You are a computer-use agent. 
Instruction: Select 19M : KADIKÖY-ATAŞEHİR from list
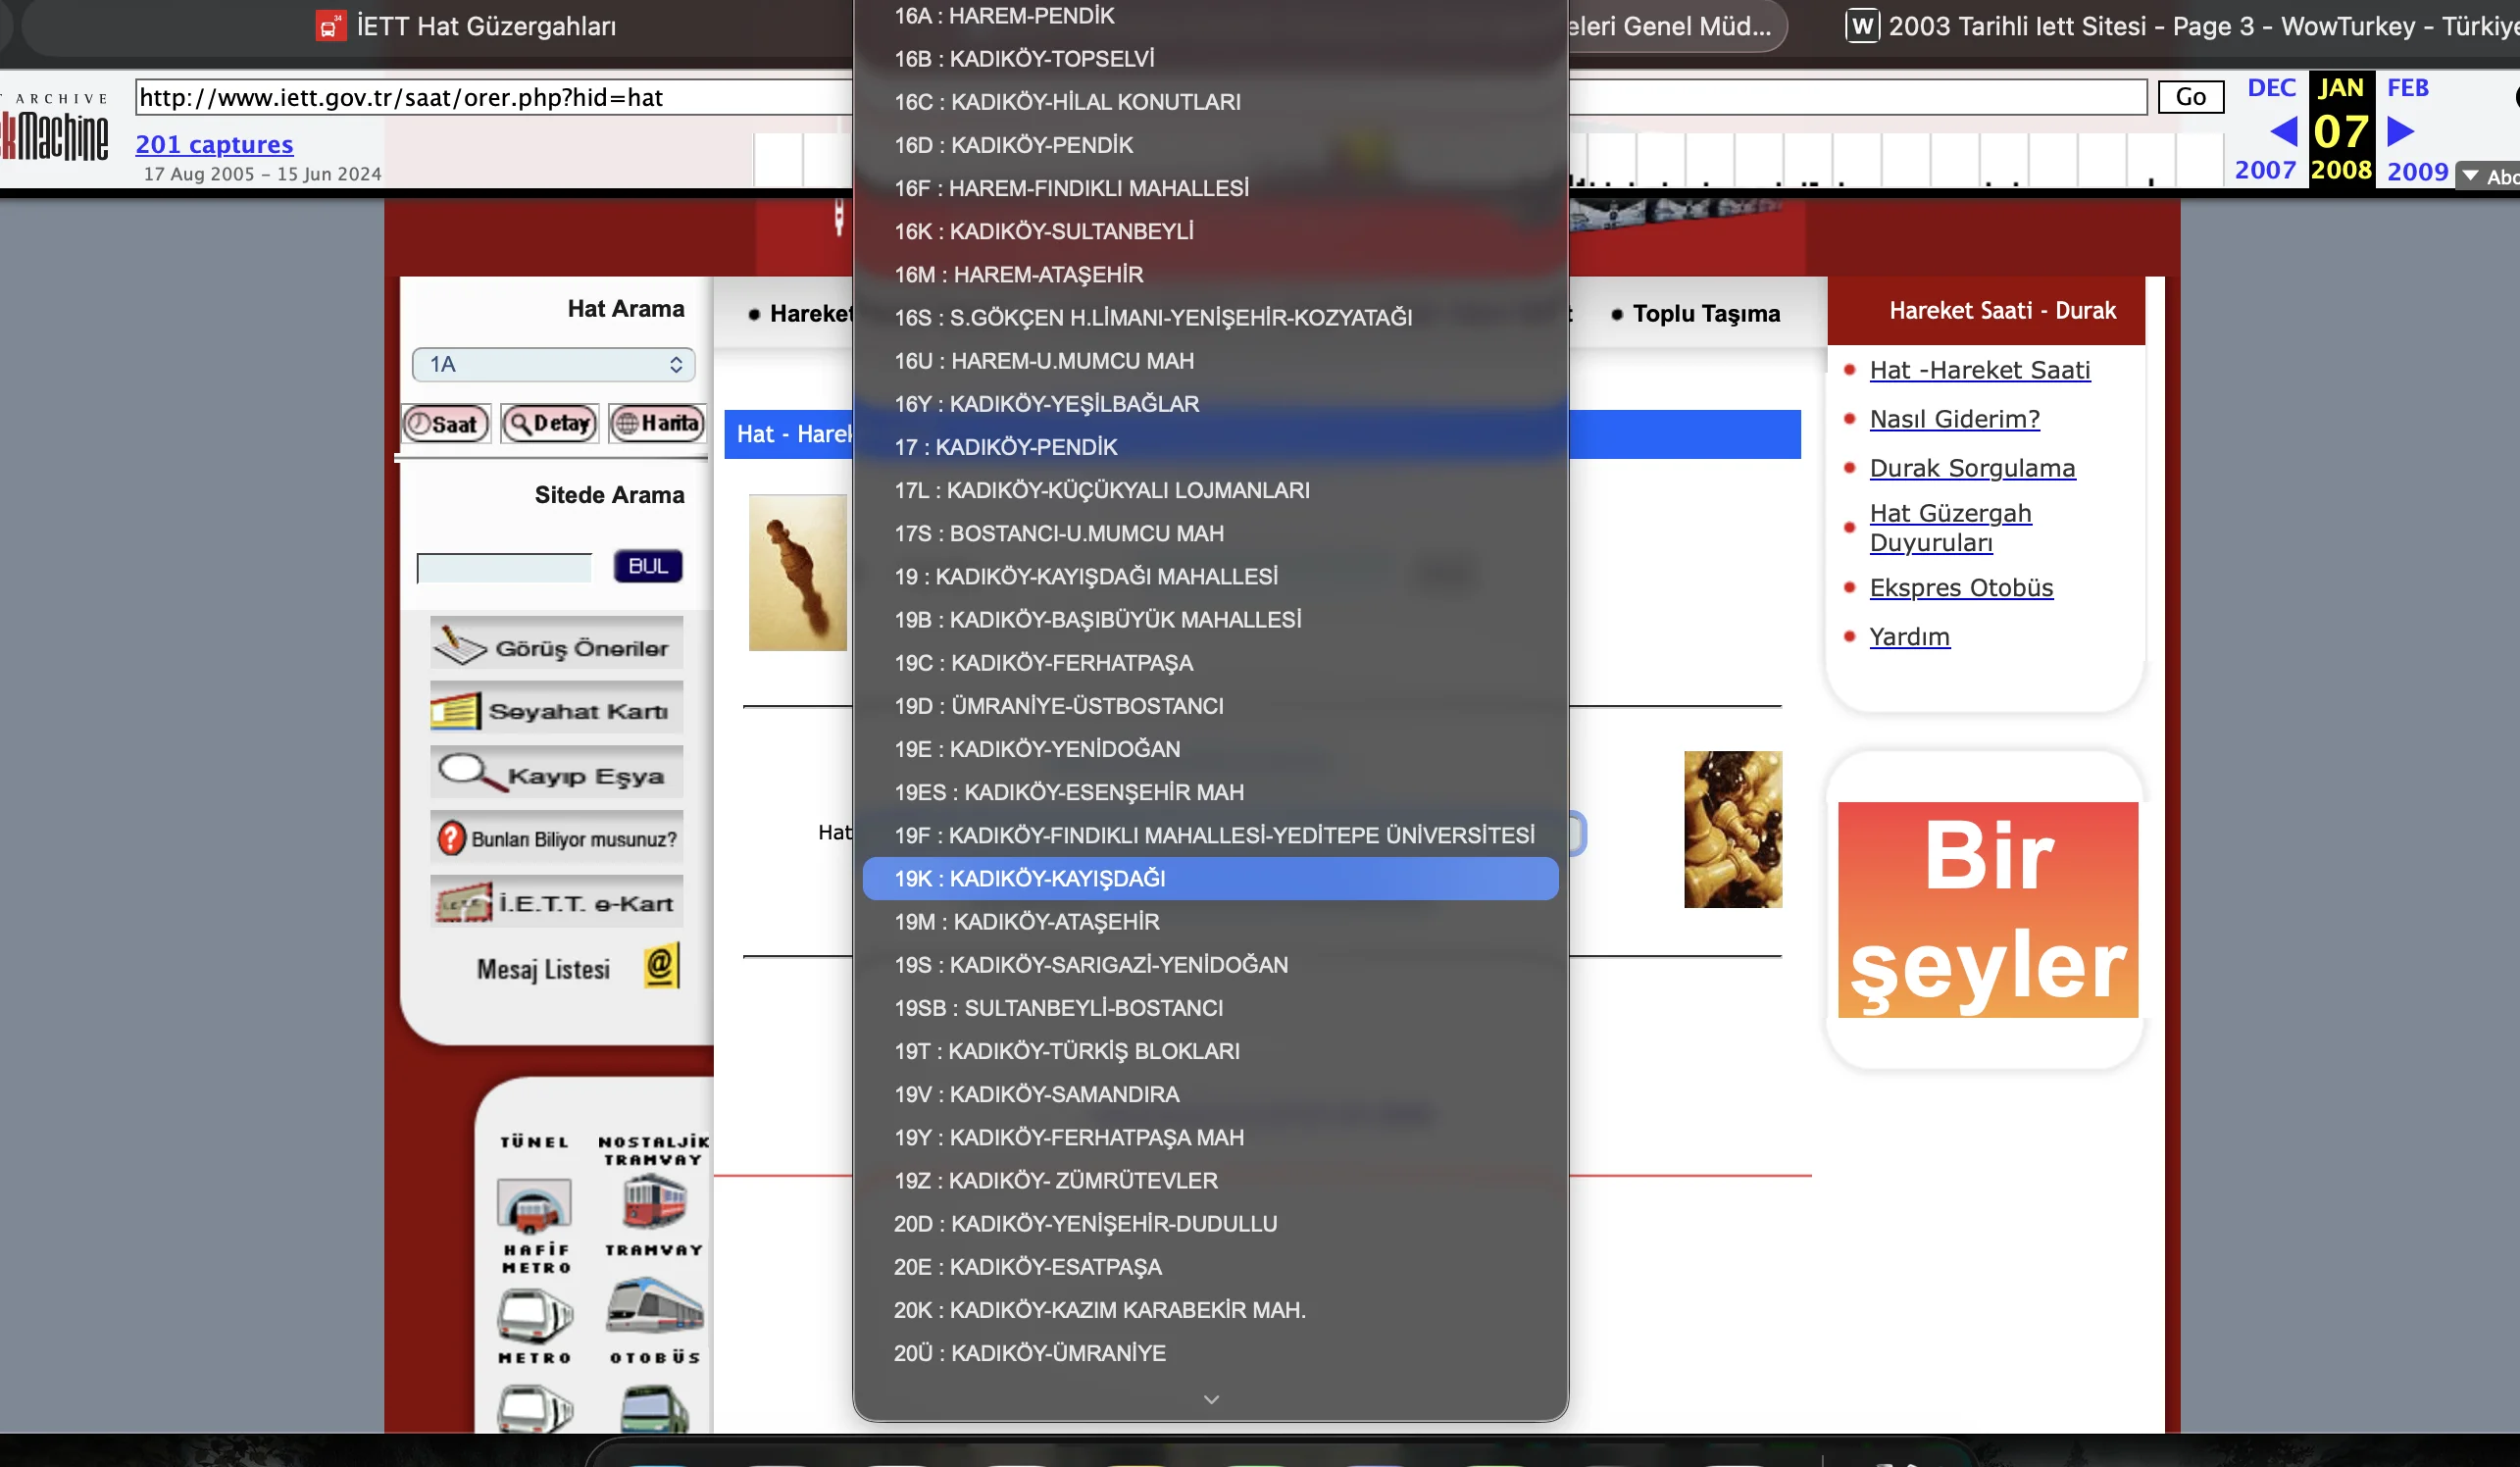click(1026, 921)
